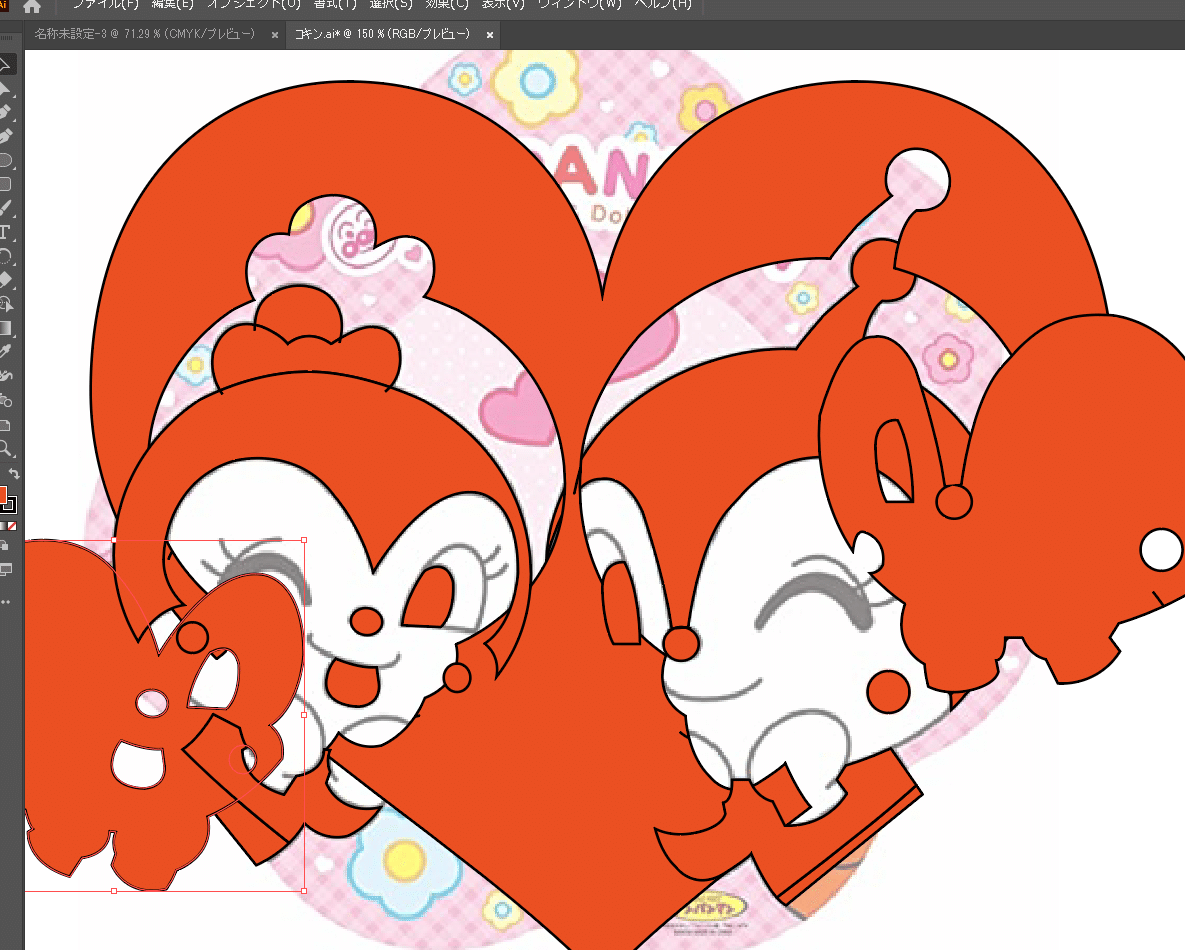Click top-right handle of selection bounding box

[304, 540]
